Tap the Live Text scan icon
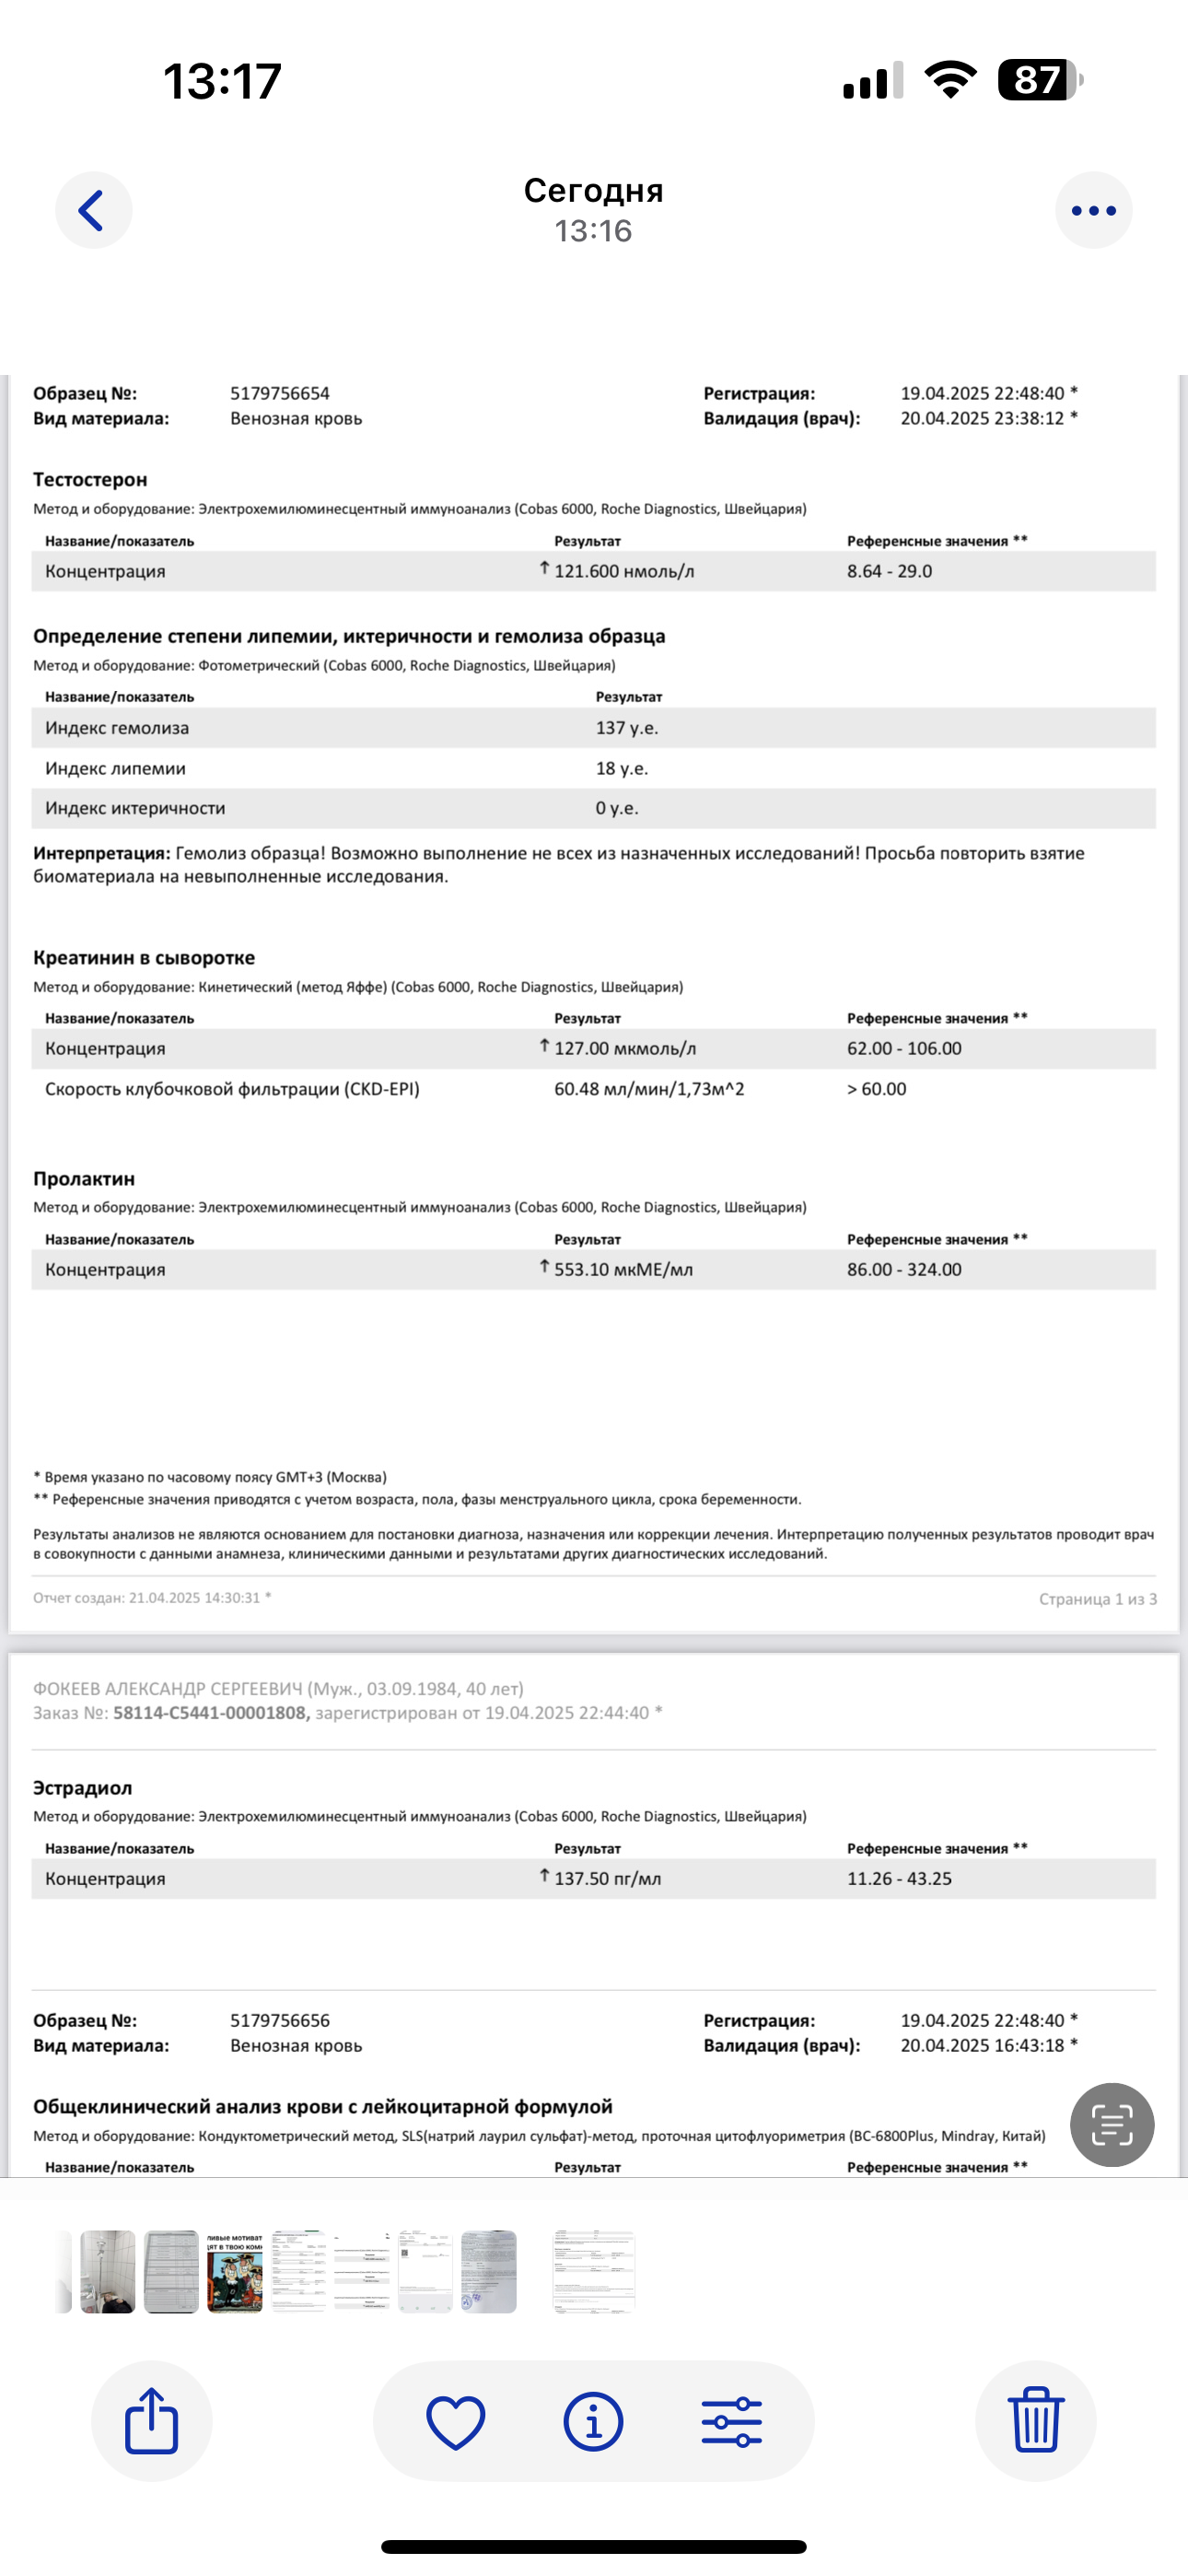The height and width of the screenshot is (2576, 1188). tap(1111, 2124)
